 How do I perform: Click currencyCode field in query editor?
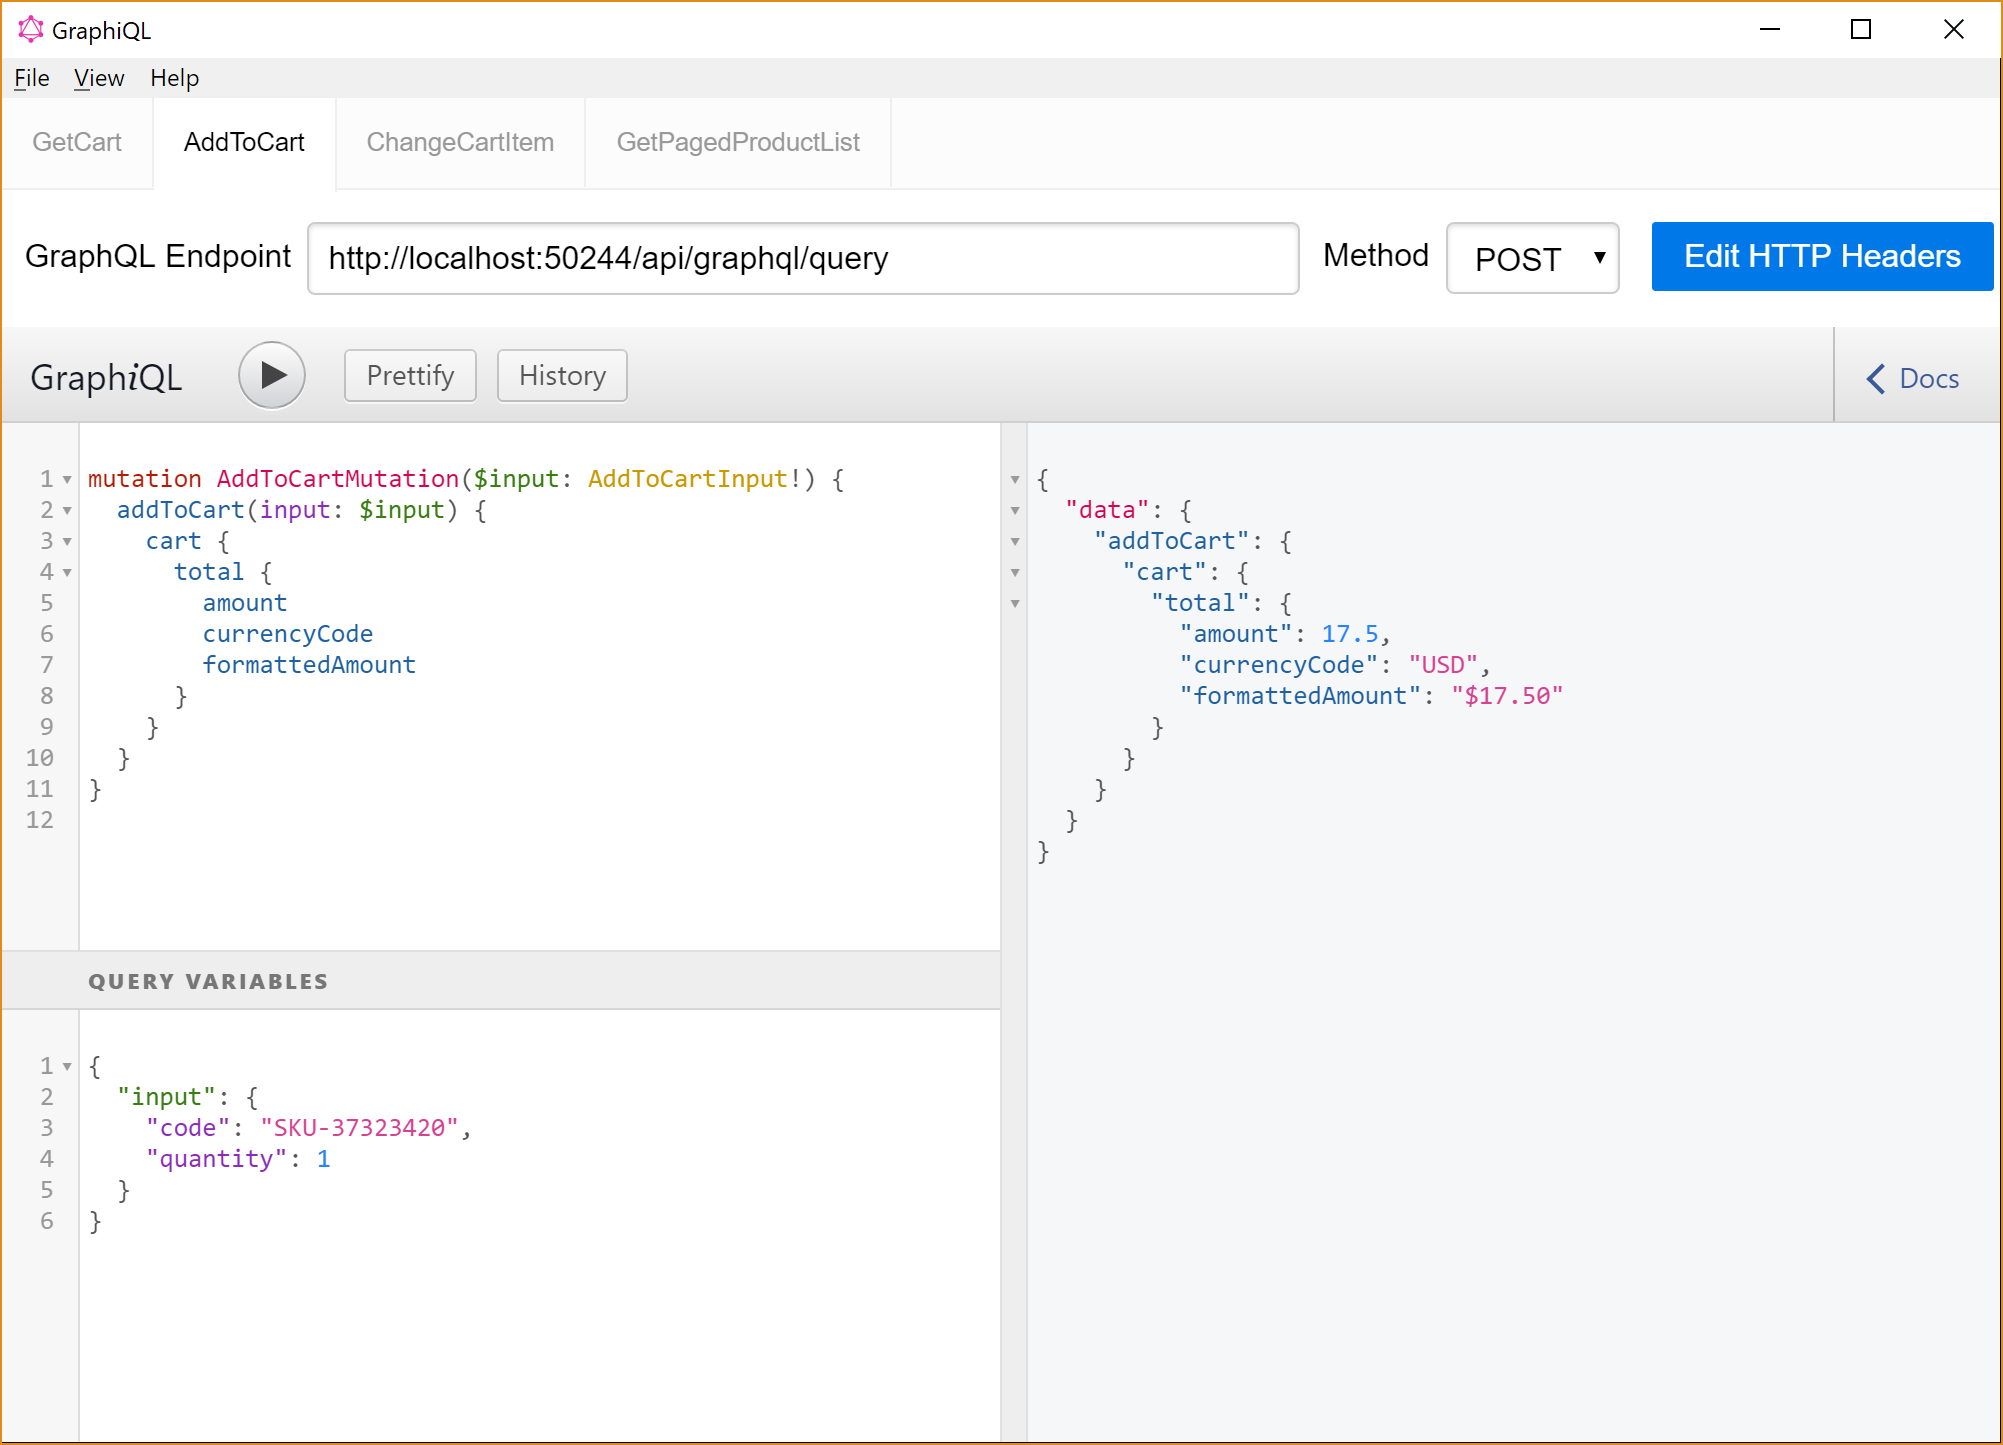(x=288, y=634)
